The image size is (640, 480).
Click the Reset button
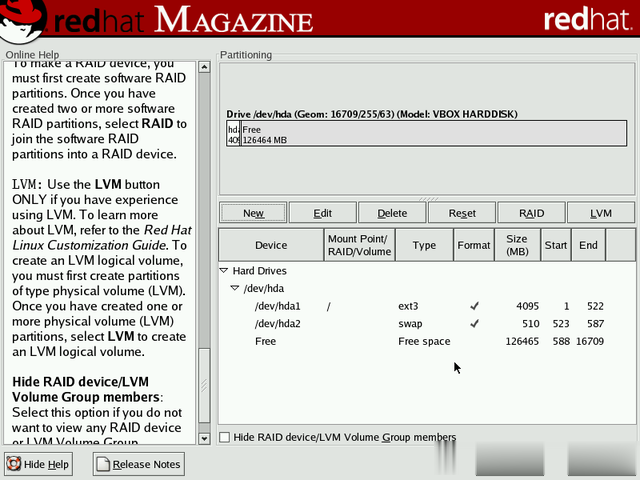[462, 213]
